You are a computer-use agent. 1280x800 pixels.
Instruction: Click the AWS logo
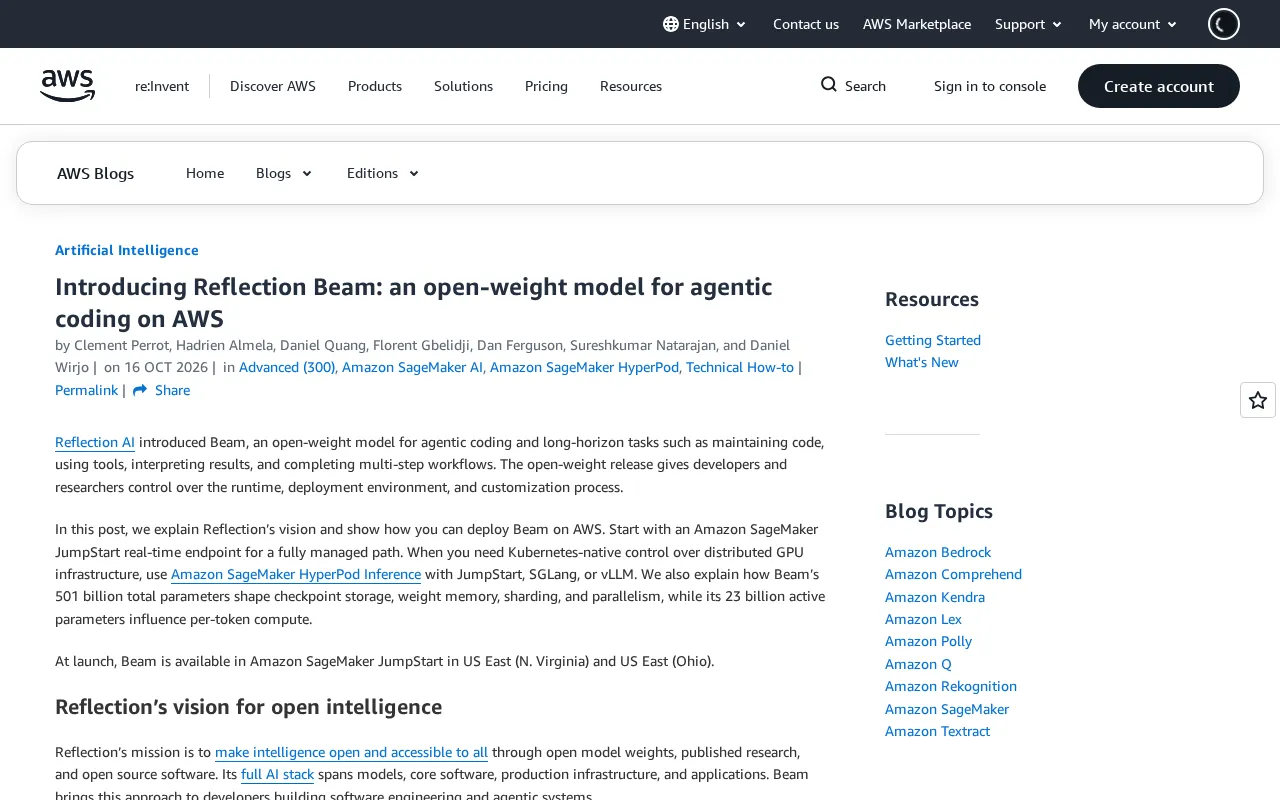(x=68, y=86)
